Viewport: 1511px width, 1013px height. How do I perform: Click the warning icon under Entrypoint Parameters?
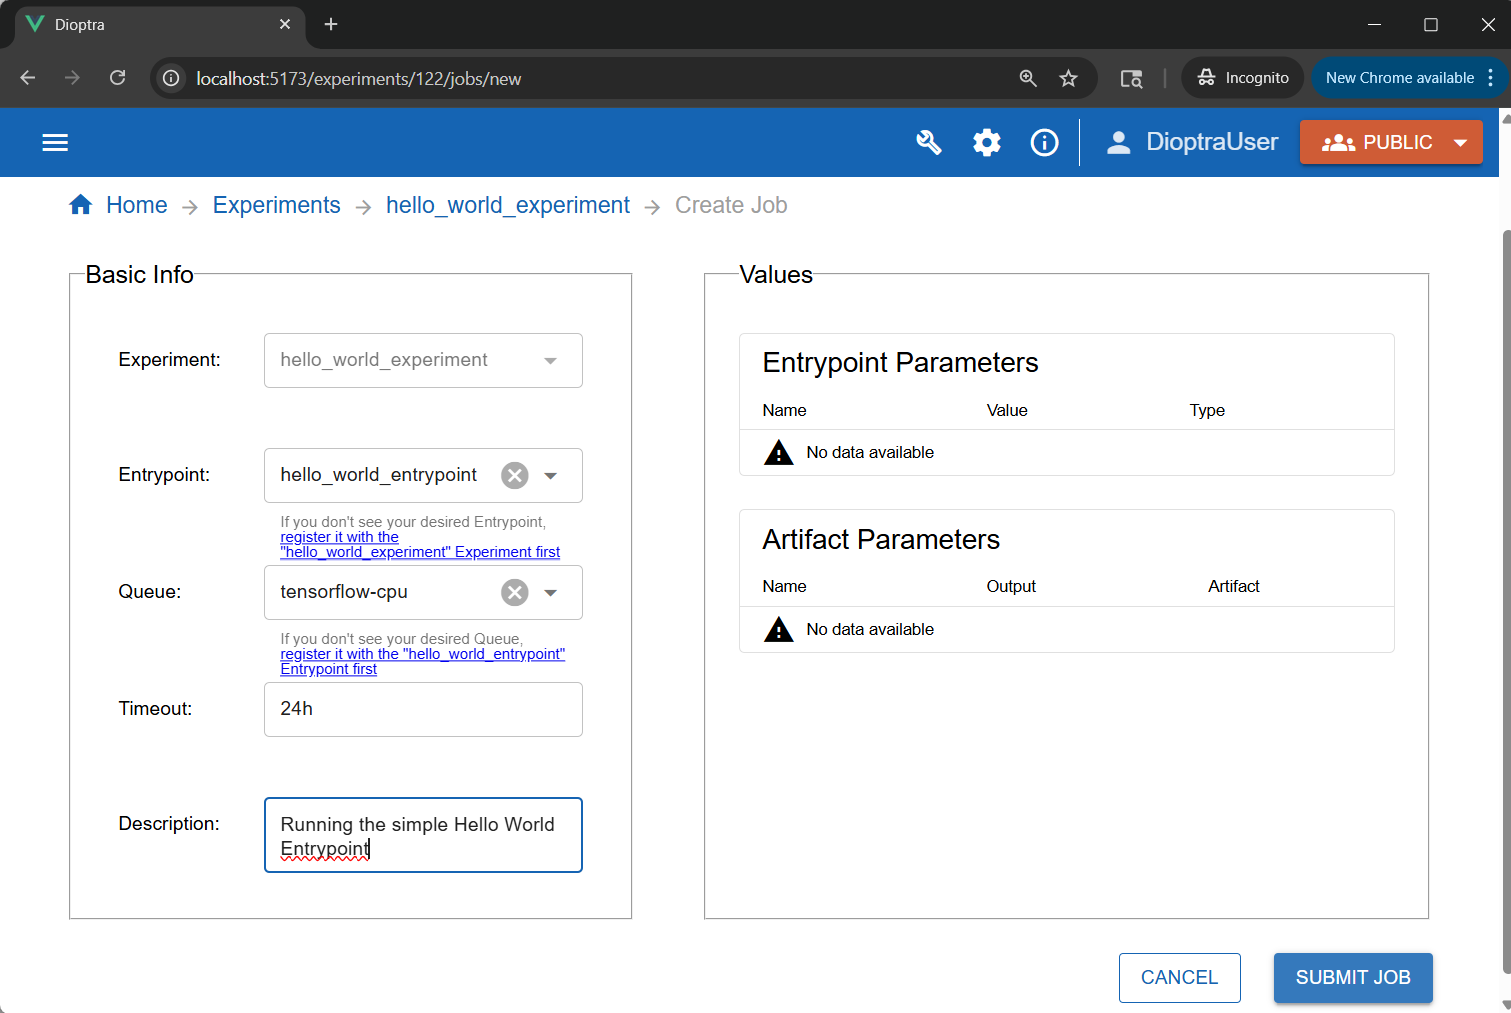(x=779, y=452)
